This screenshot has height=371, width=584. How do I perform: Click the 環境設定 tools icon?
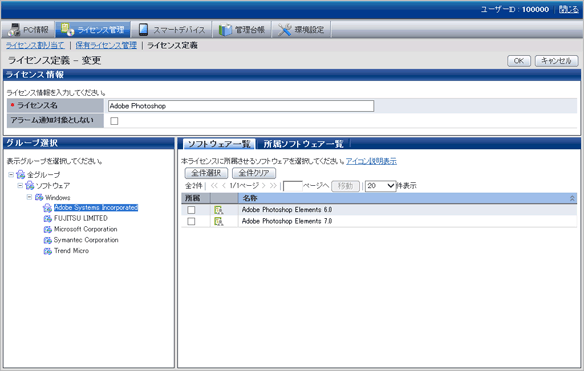(x=285, y=30)
